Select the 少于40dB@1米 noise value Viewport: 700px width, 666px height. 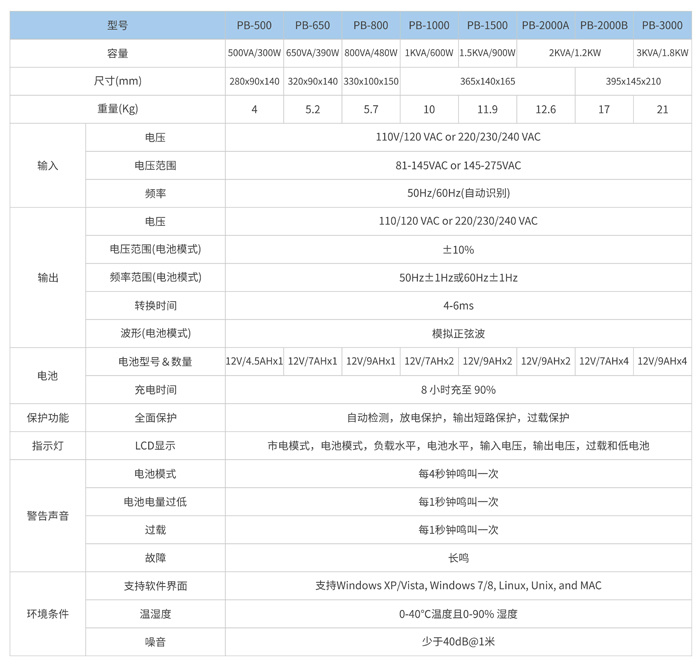(458, 642)
